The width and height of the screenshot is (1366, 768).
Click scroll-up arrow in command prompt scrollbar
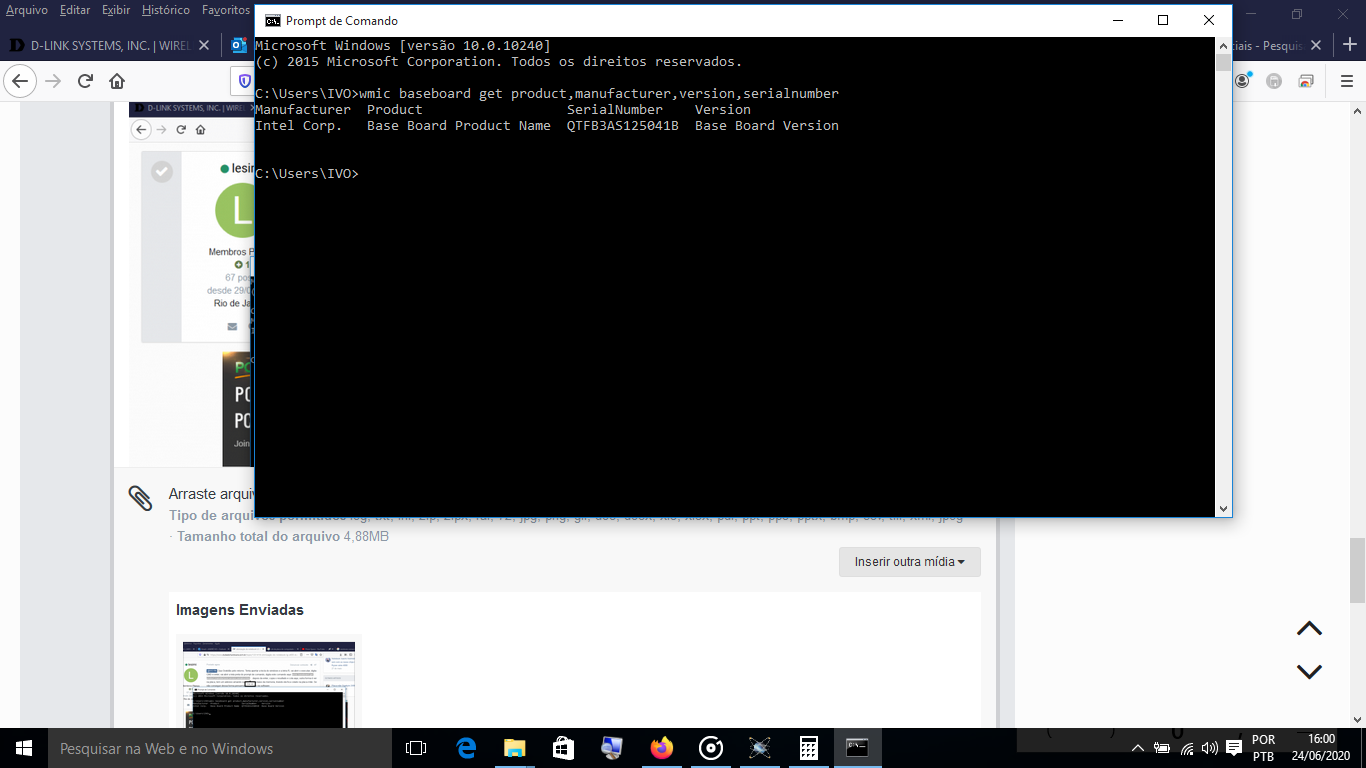[x=1223, y=46]
